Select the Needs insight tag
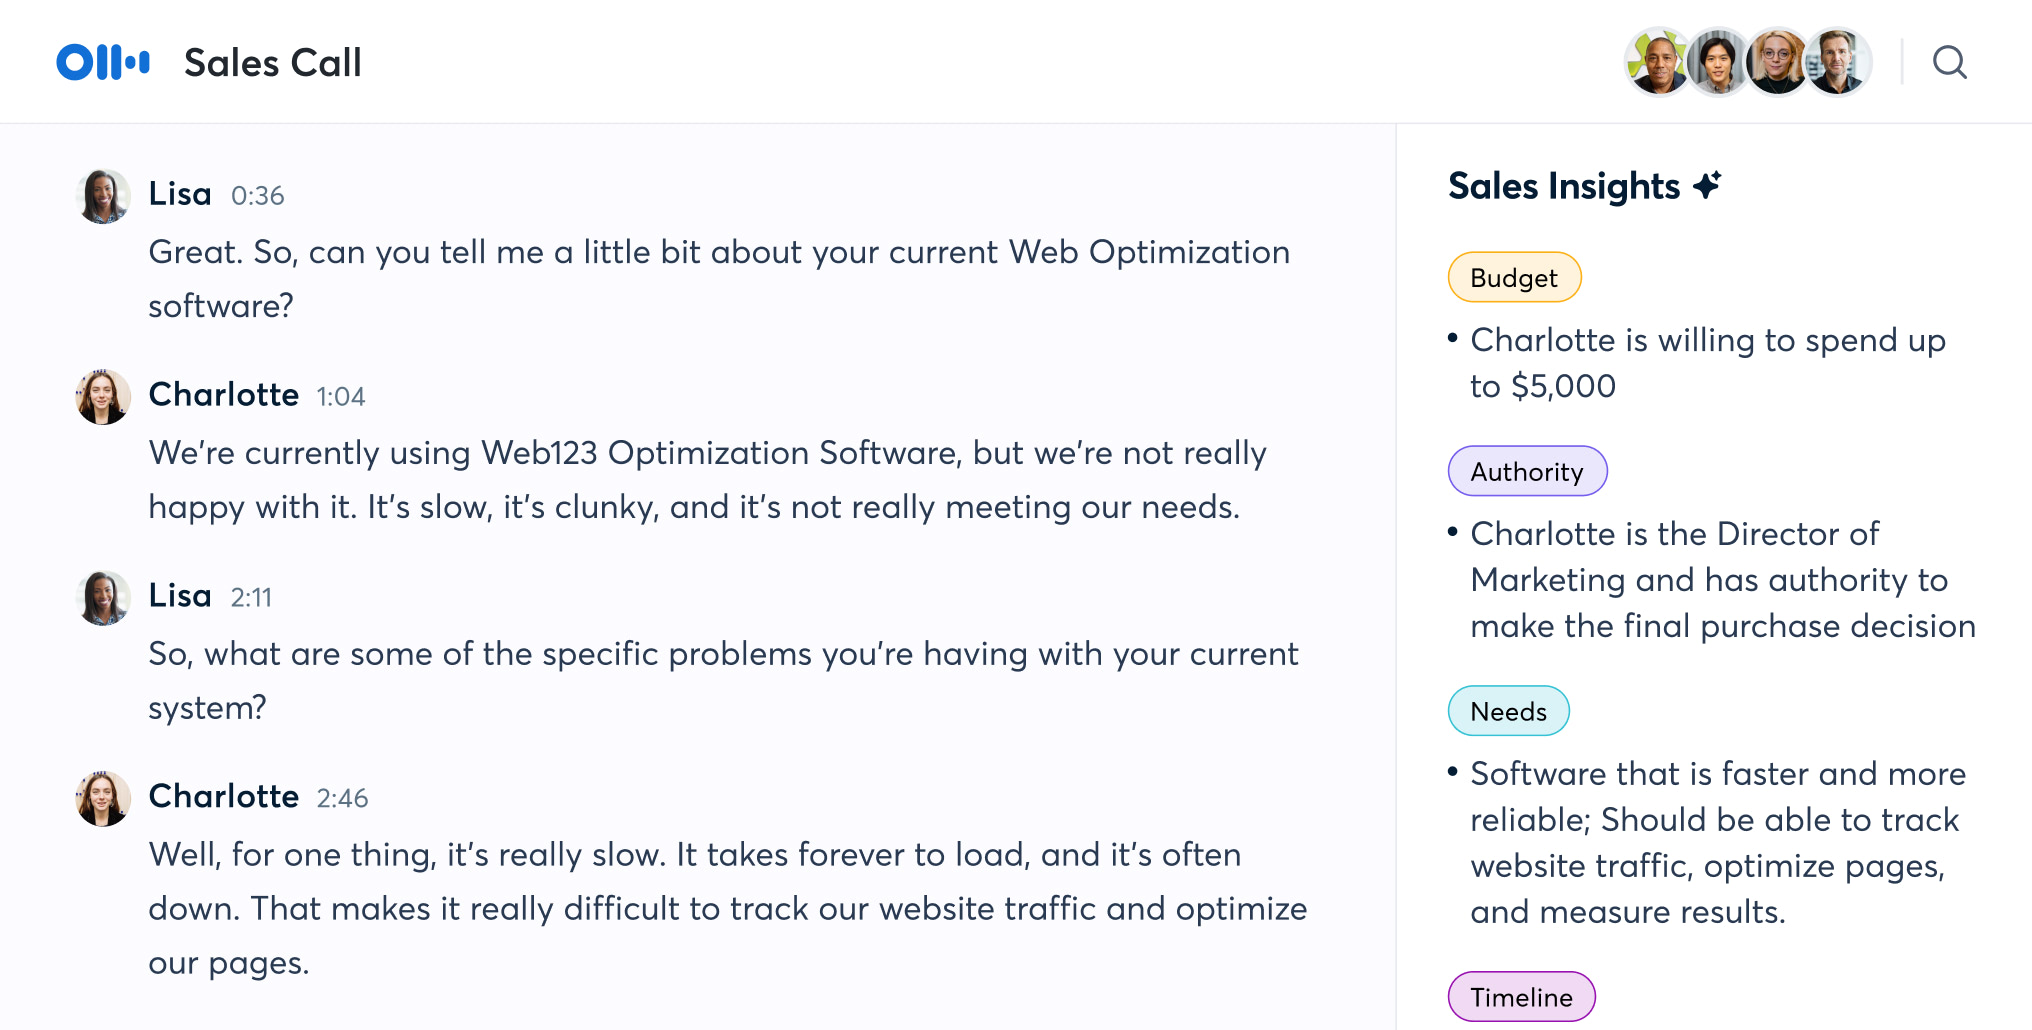Viewport: 2032px width, 1030px height. click(1508, 711)
